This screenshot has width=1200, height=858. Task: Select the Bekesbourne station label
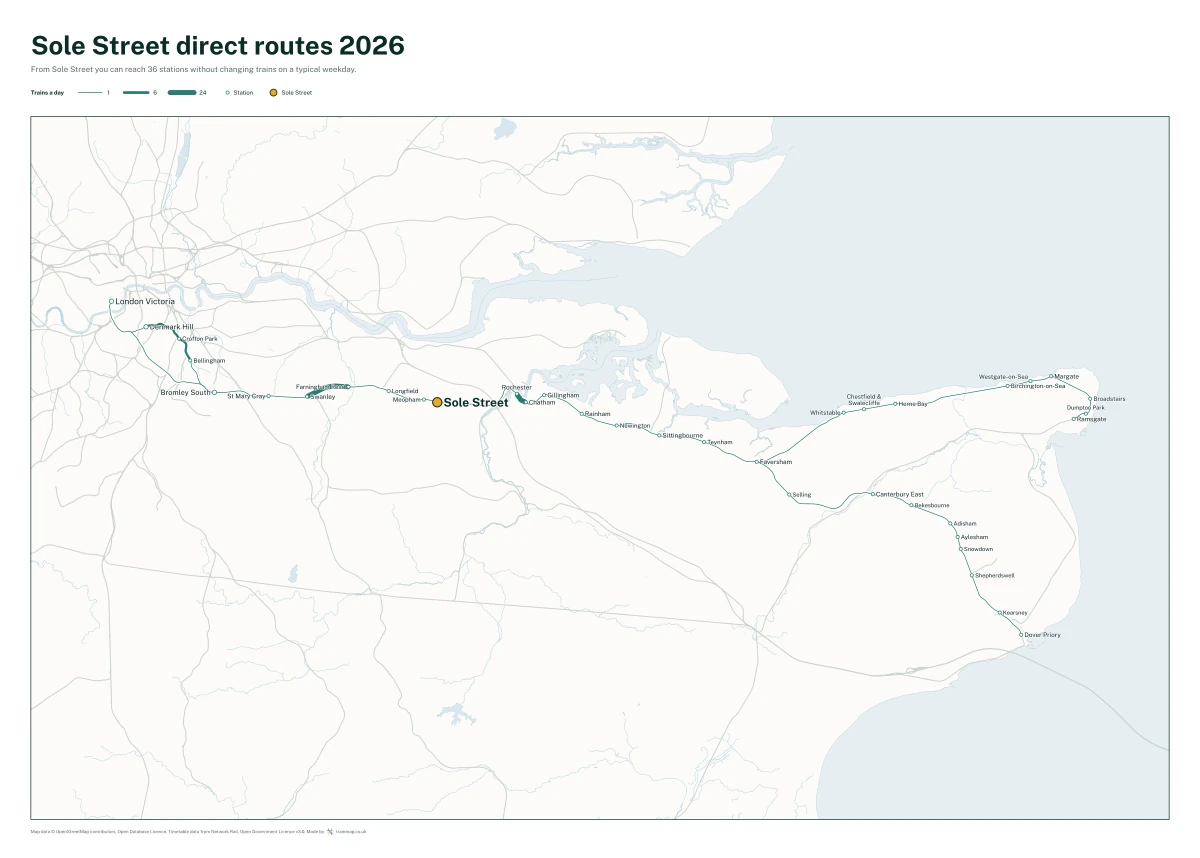pos(932,505)
